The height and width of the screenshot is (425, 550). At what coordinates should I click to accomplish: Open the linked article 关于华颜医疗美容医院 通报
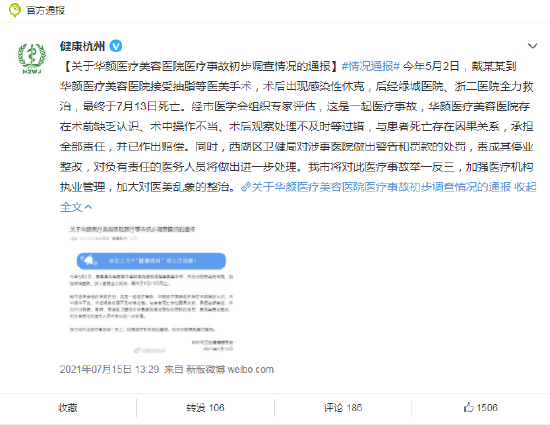[x=381, y=187]
